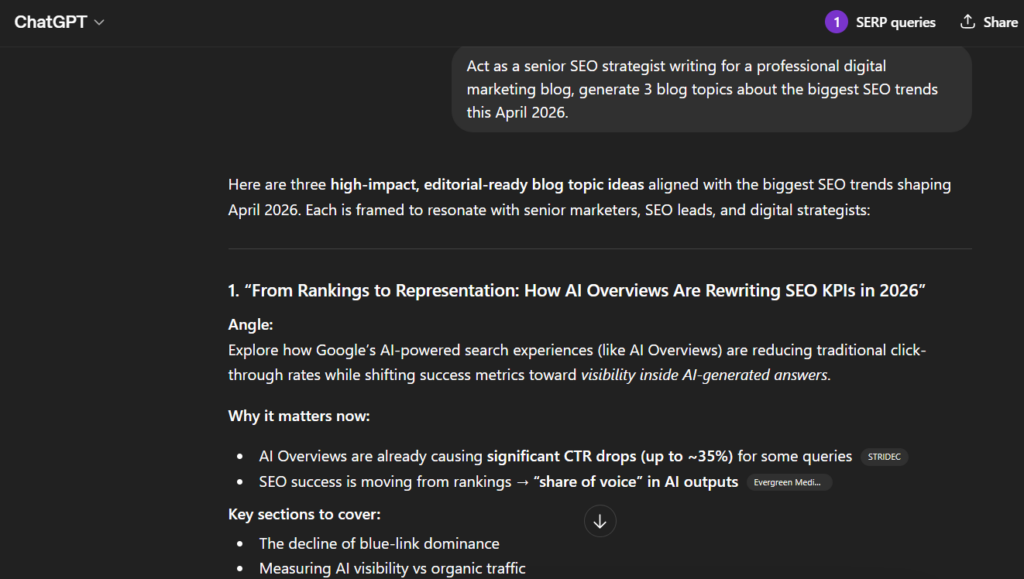Image resolution: width=1024 pixels, height=579 pixels.
Task: Open the STRIDEC source citation chip
Action: pyautogui.click(x=884, y=456)
